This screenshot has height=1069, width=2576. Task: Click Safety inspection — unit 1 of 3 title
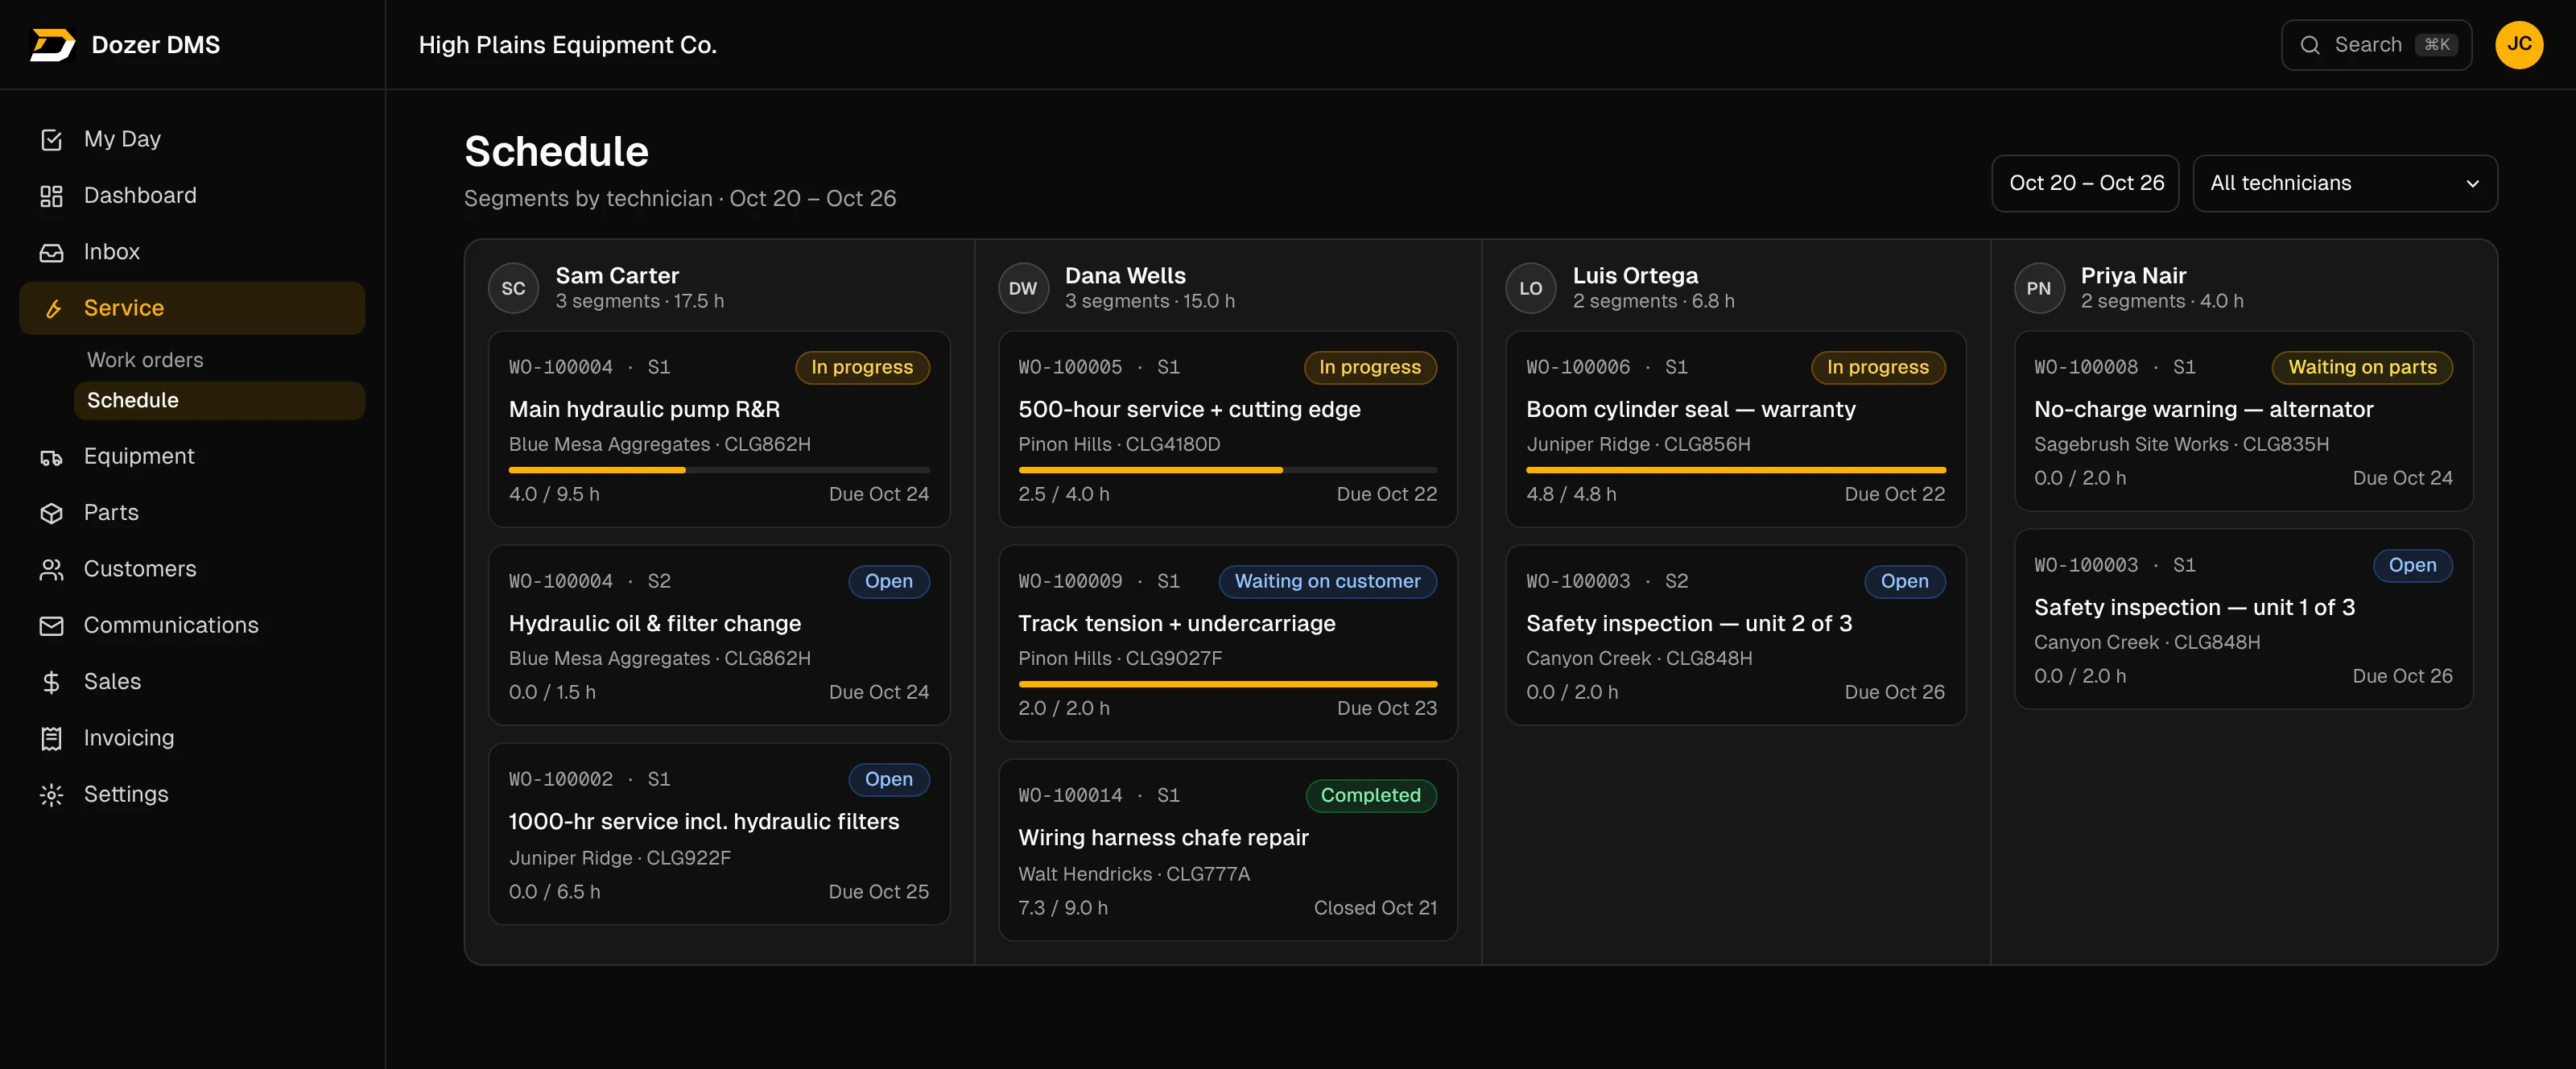pyautogui.click(x=2194, y=608)
